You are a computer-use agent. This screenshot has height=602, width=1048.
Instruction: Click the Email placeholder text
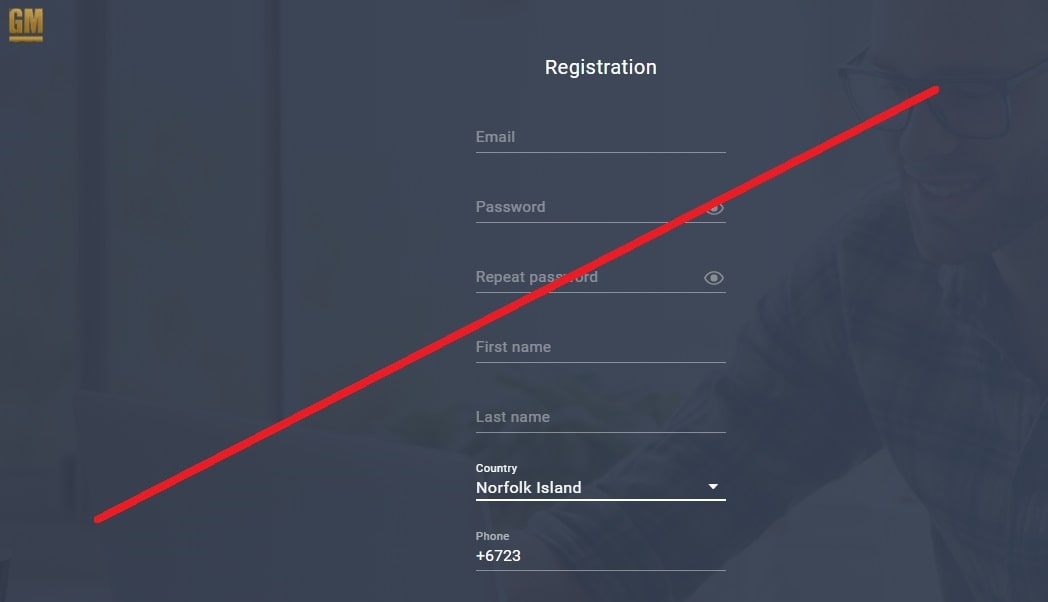495,137
